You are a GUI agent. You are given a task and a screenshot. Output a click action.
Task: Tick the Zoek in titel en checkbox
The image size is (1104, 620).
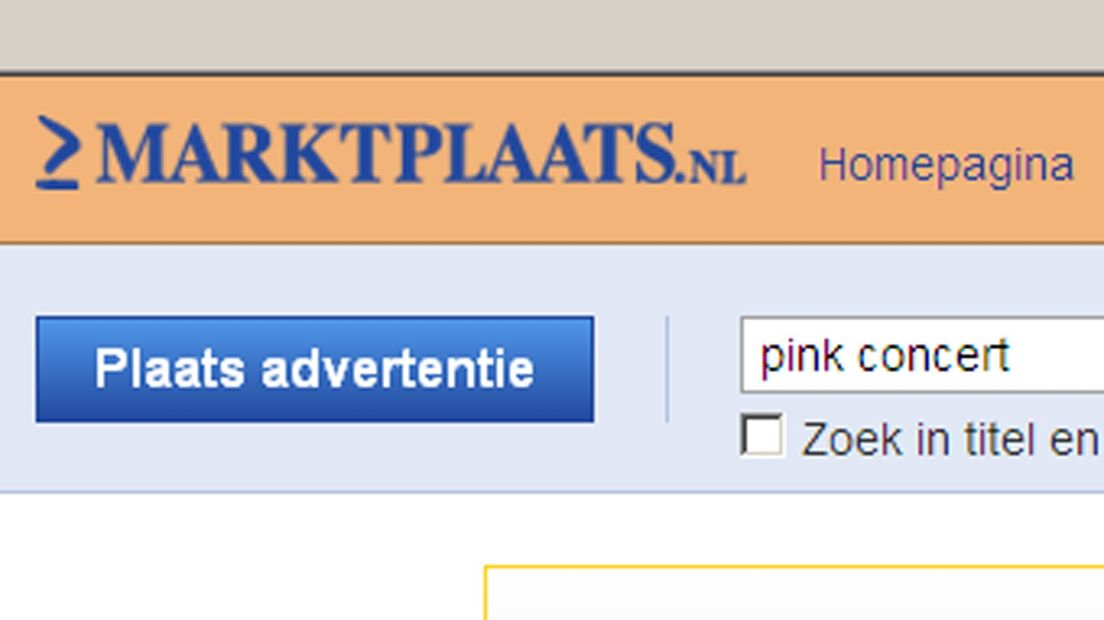pos(762,435)
